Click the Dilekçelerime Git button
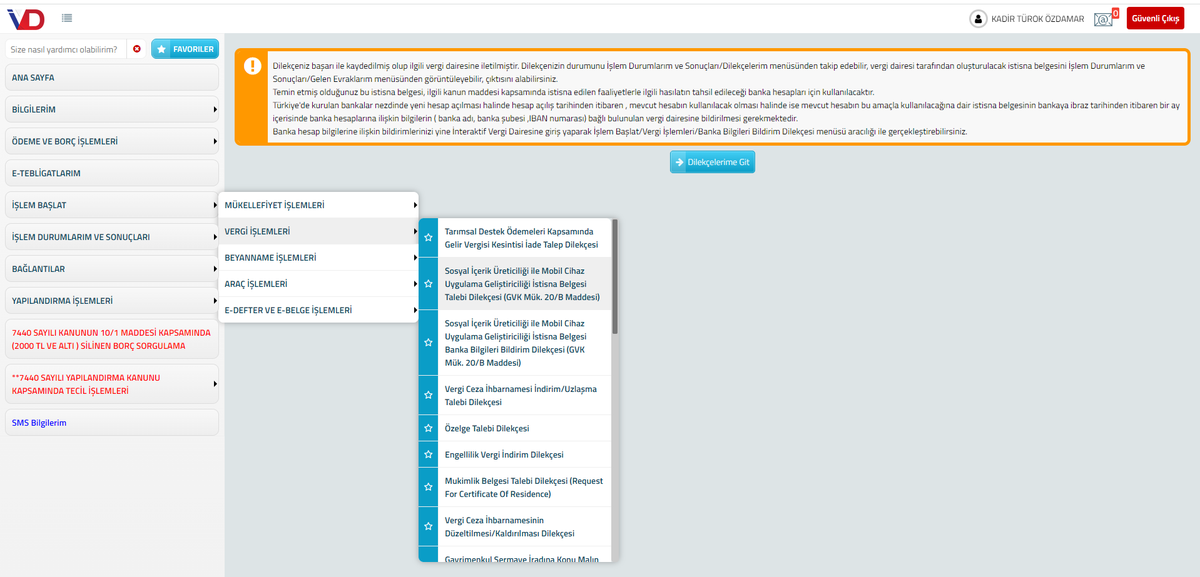This screenshot has width=1200, height=577. [x=712, y=162]
